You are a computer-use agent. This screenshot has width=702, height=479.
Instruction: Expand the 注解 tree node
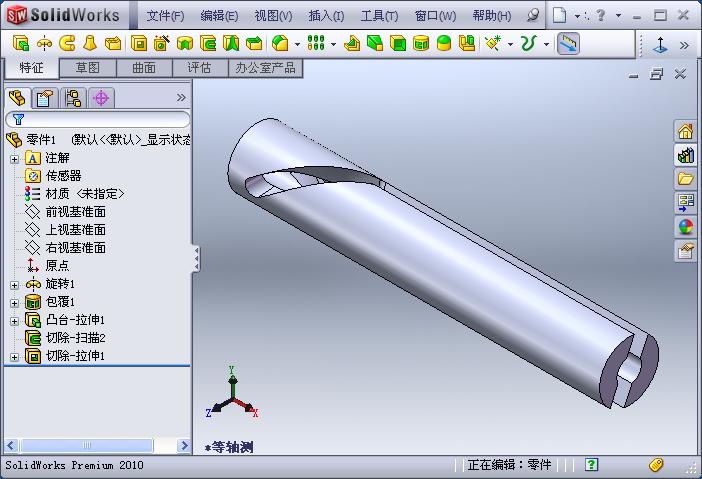(14, 159)
